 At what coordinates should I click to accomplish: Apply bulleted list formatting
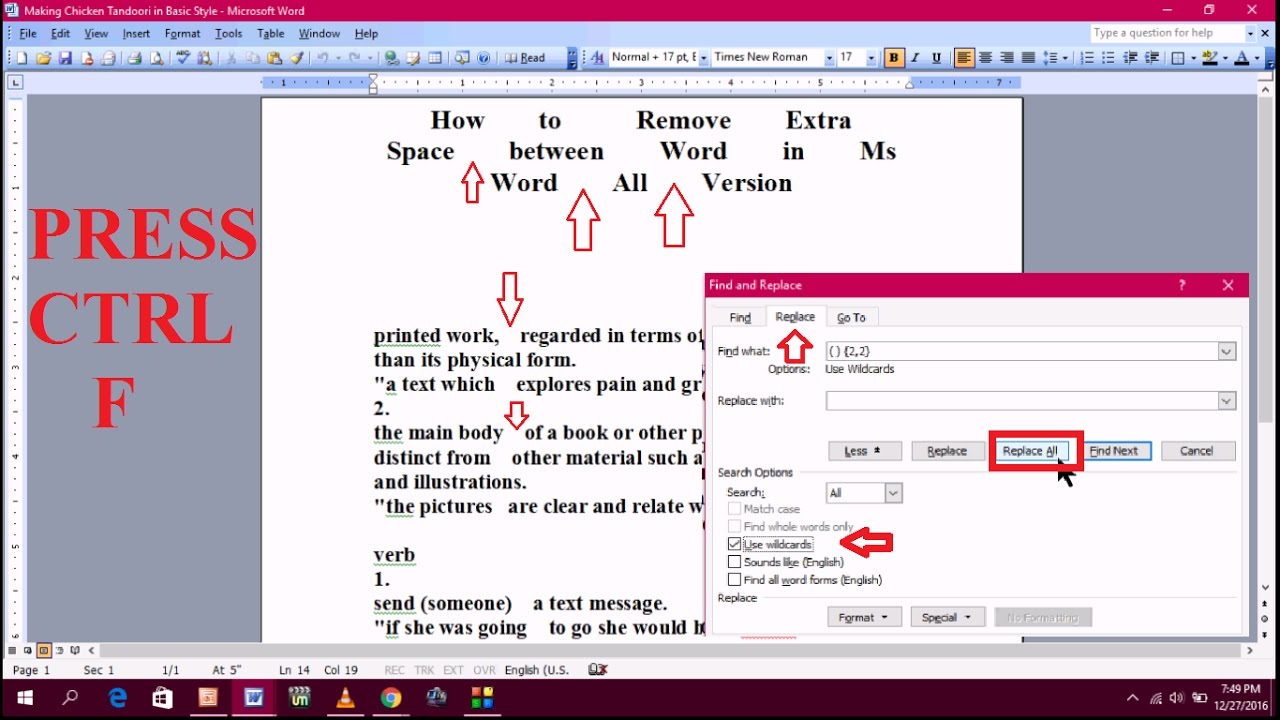tap(1108, 58)
